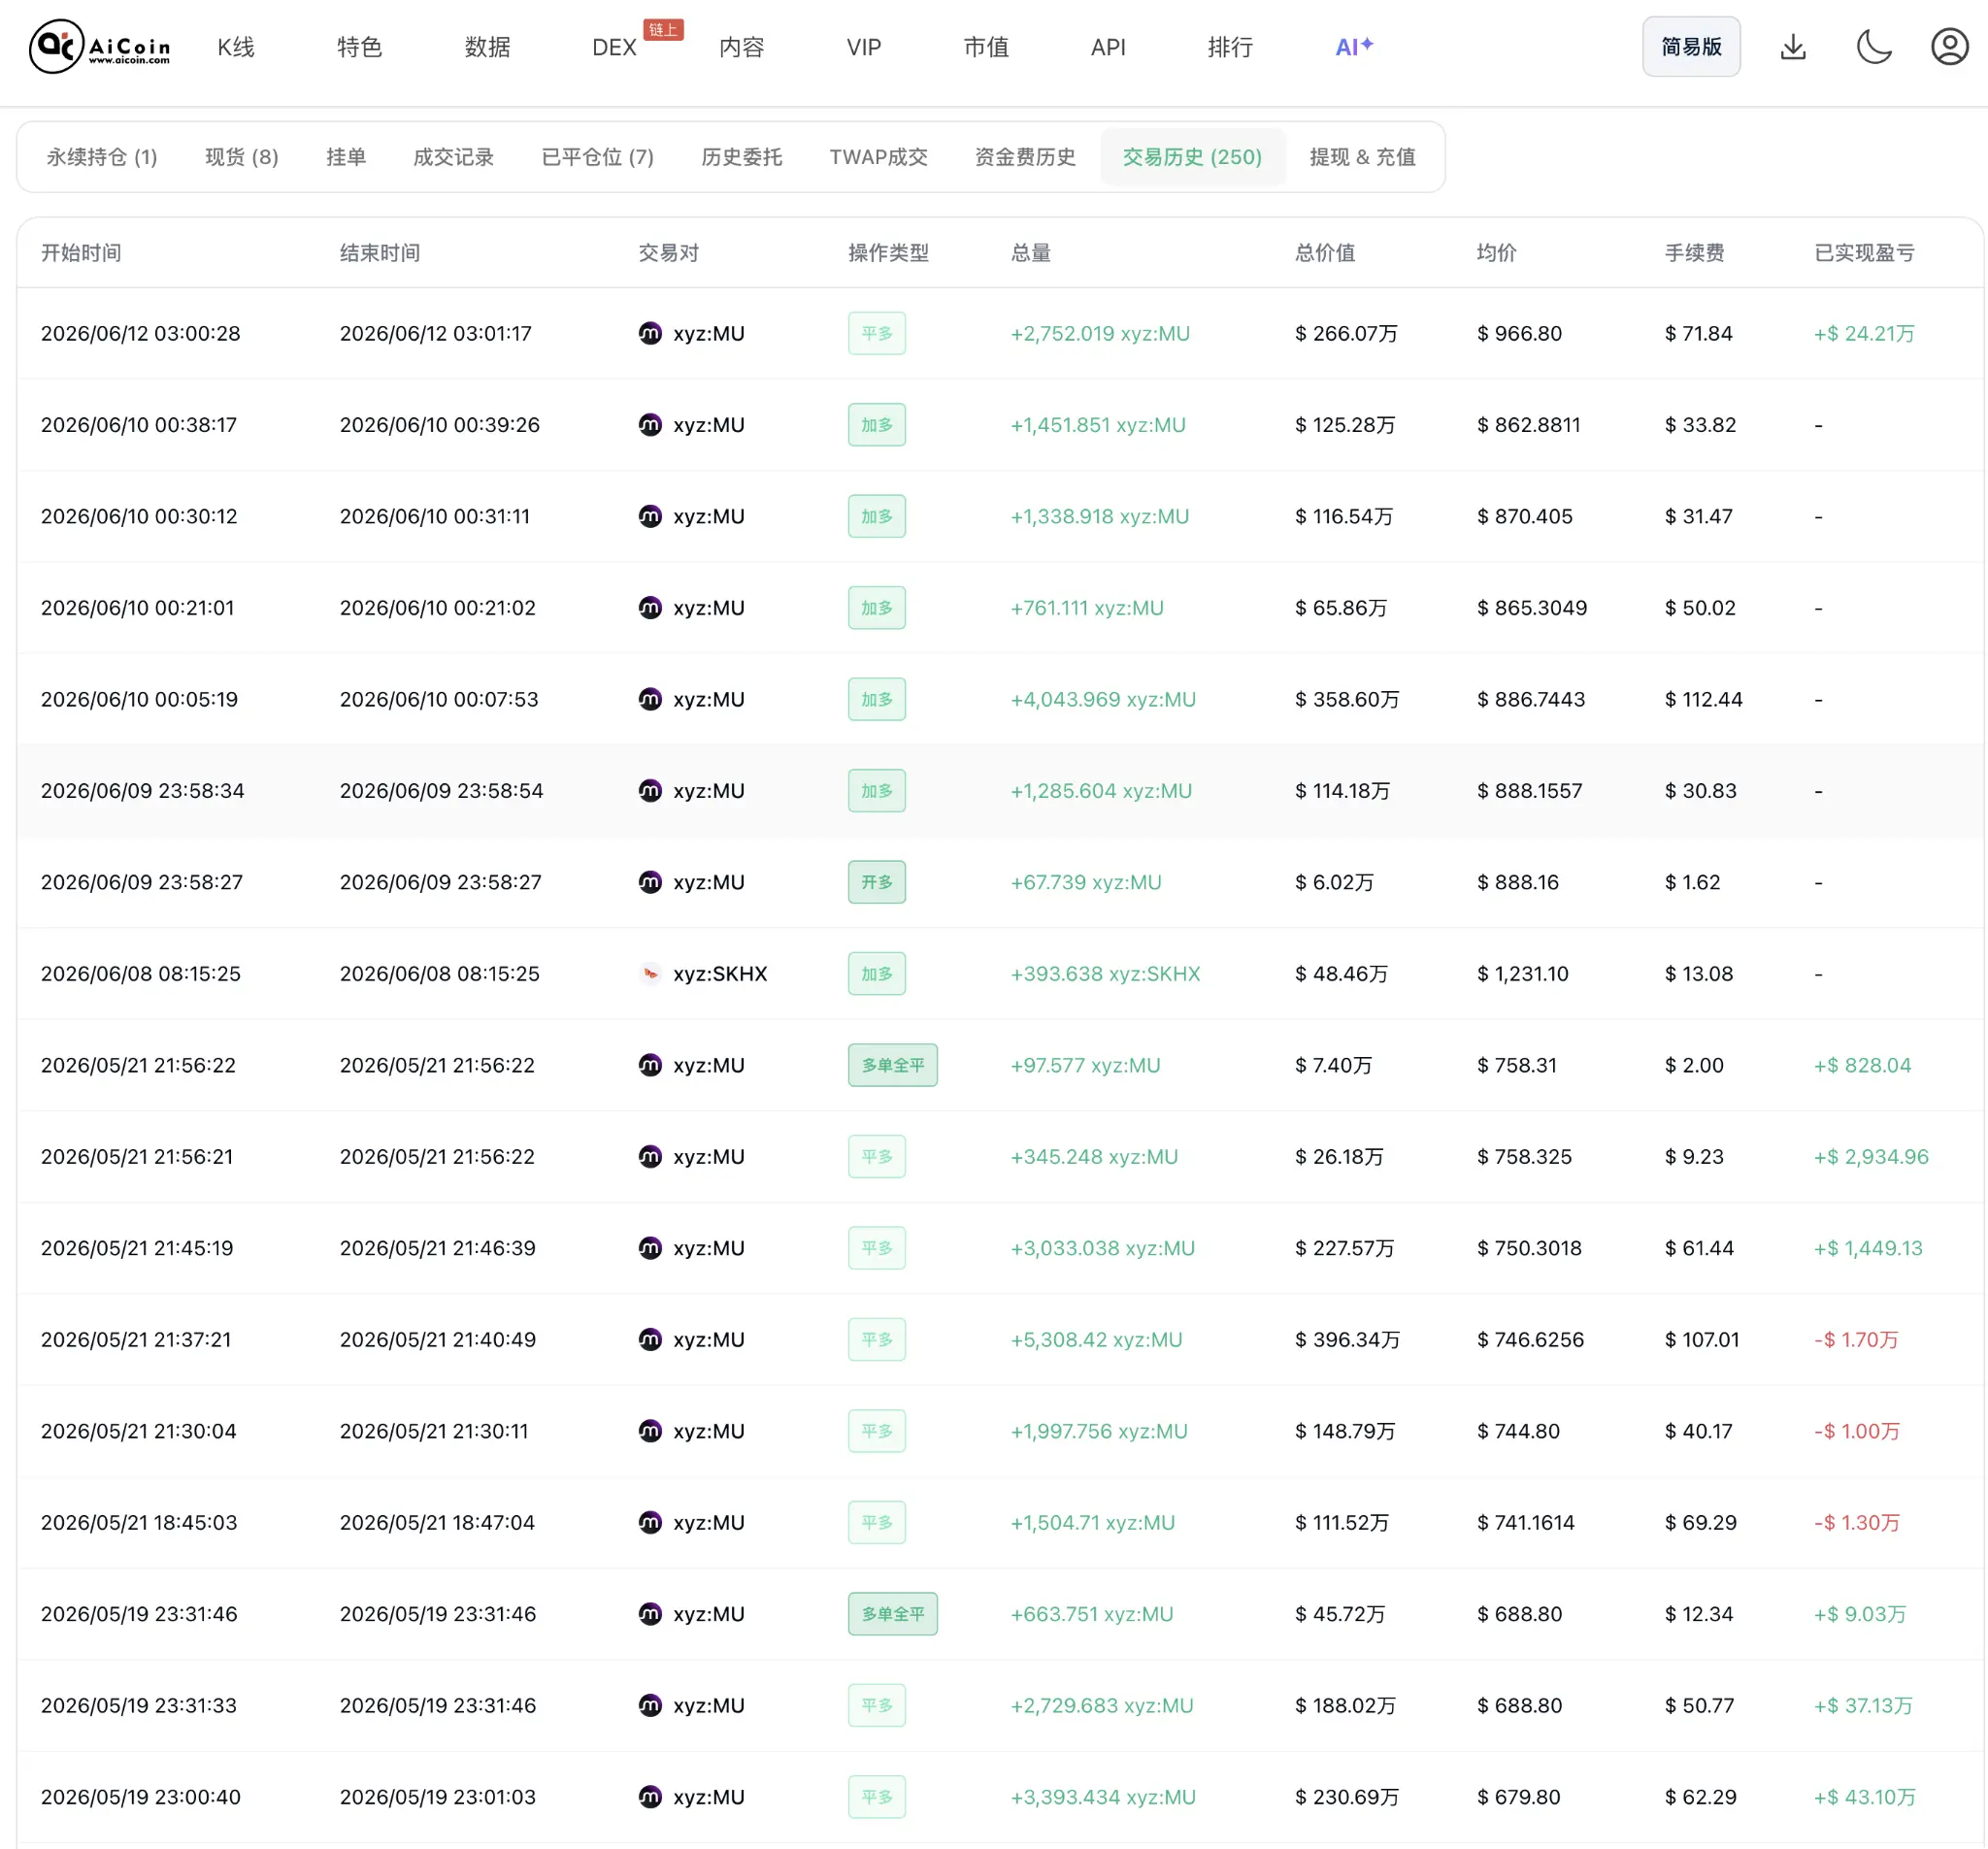Open the K线 menu
This screenshot has height=1849, width=1988.
236,47
